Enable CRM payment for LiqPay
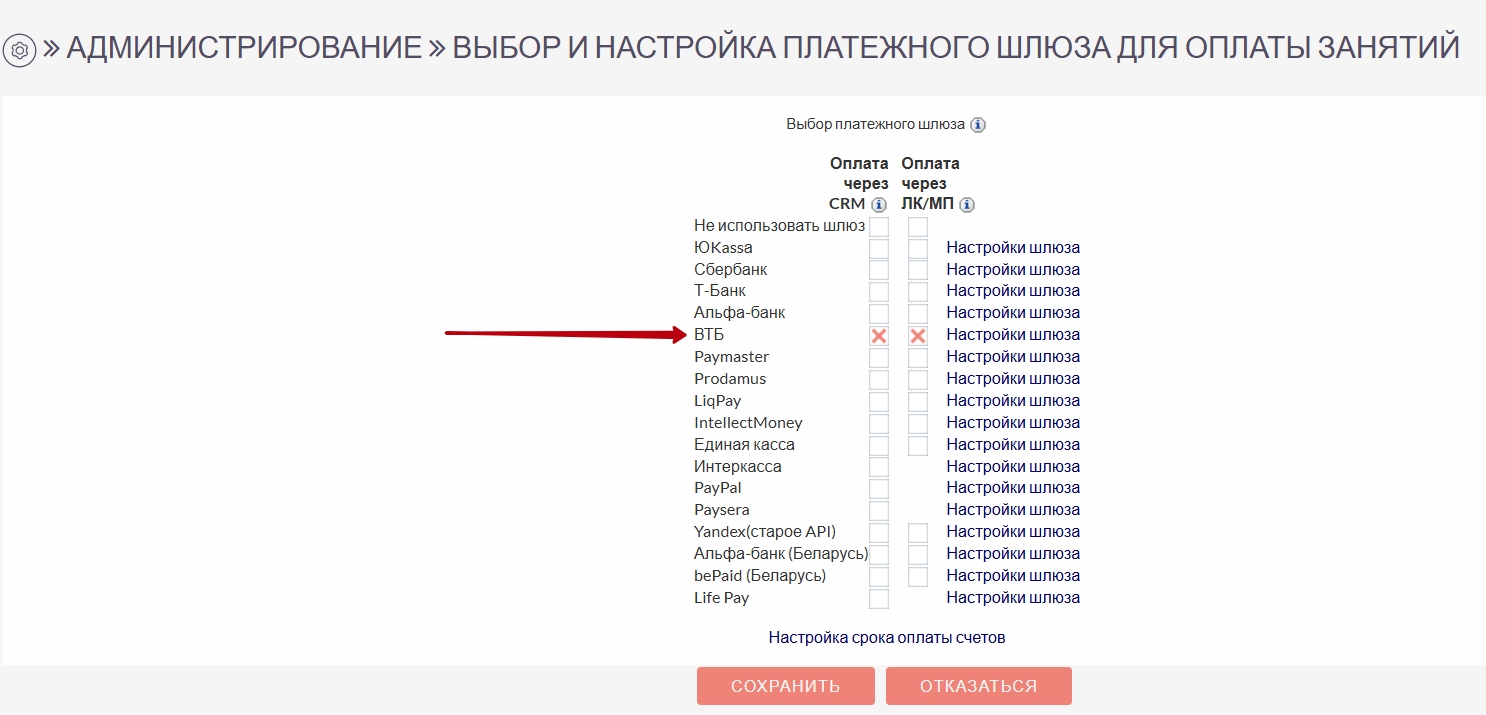The width and height of the screenshot is (1486, 715). [x=879, y=401]
